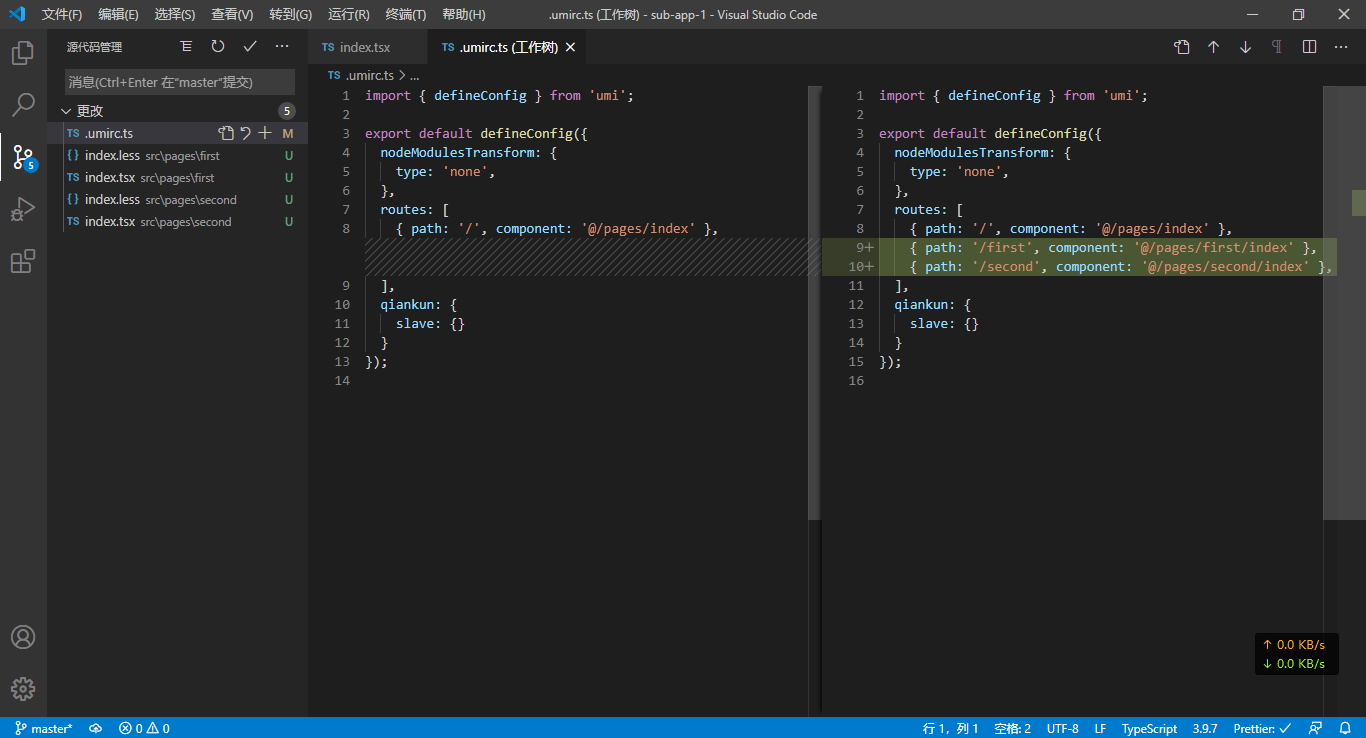Open the Manage gear icon
This screenshot has width=1366, height=738.
[x=23, y=689]
